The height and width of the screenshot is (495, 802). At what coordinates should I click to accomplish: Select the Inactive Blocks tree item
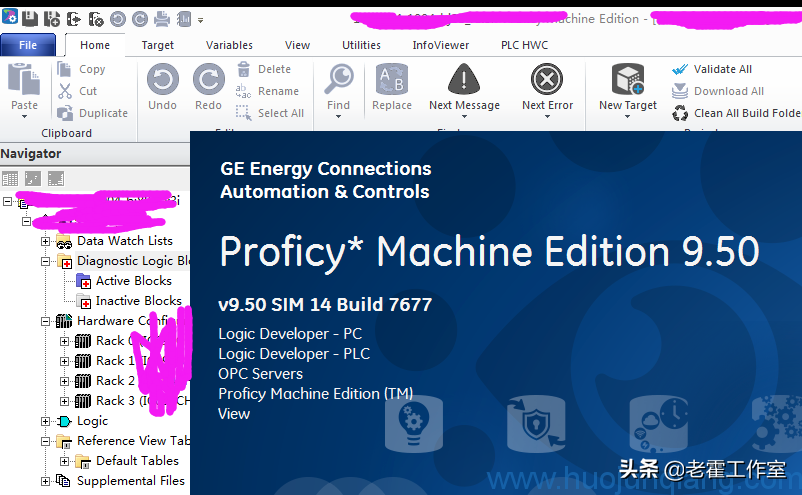click(138, 301)
